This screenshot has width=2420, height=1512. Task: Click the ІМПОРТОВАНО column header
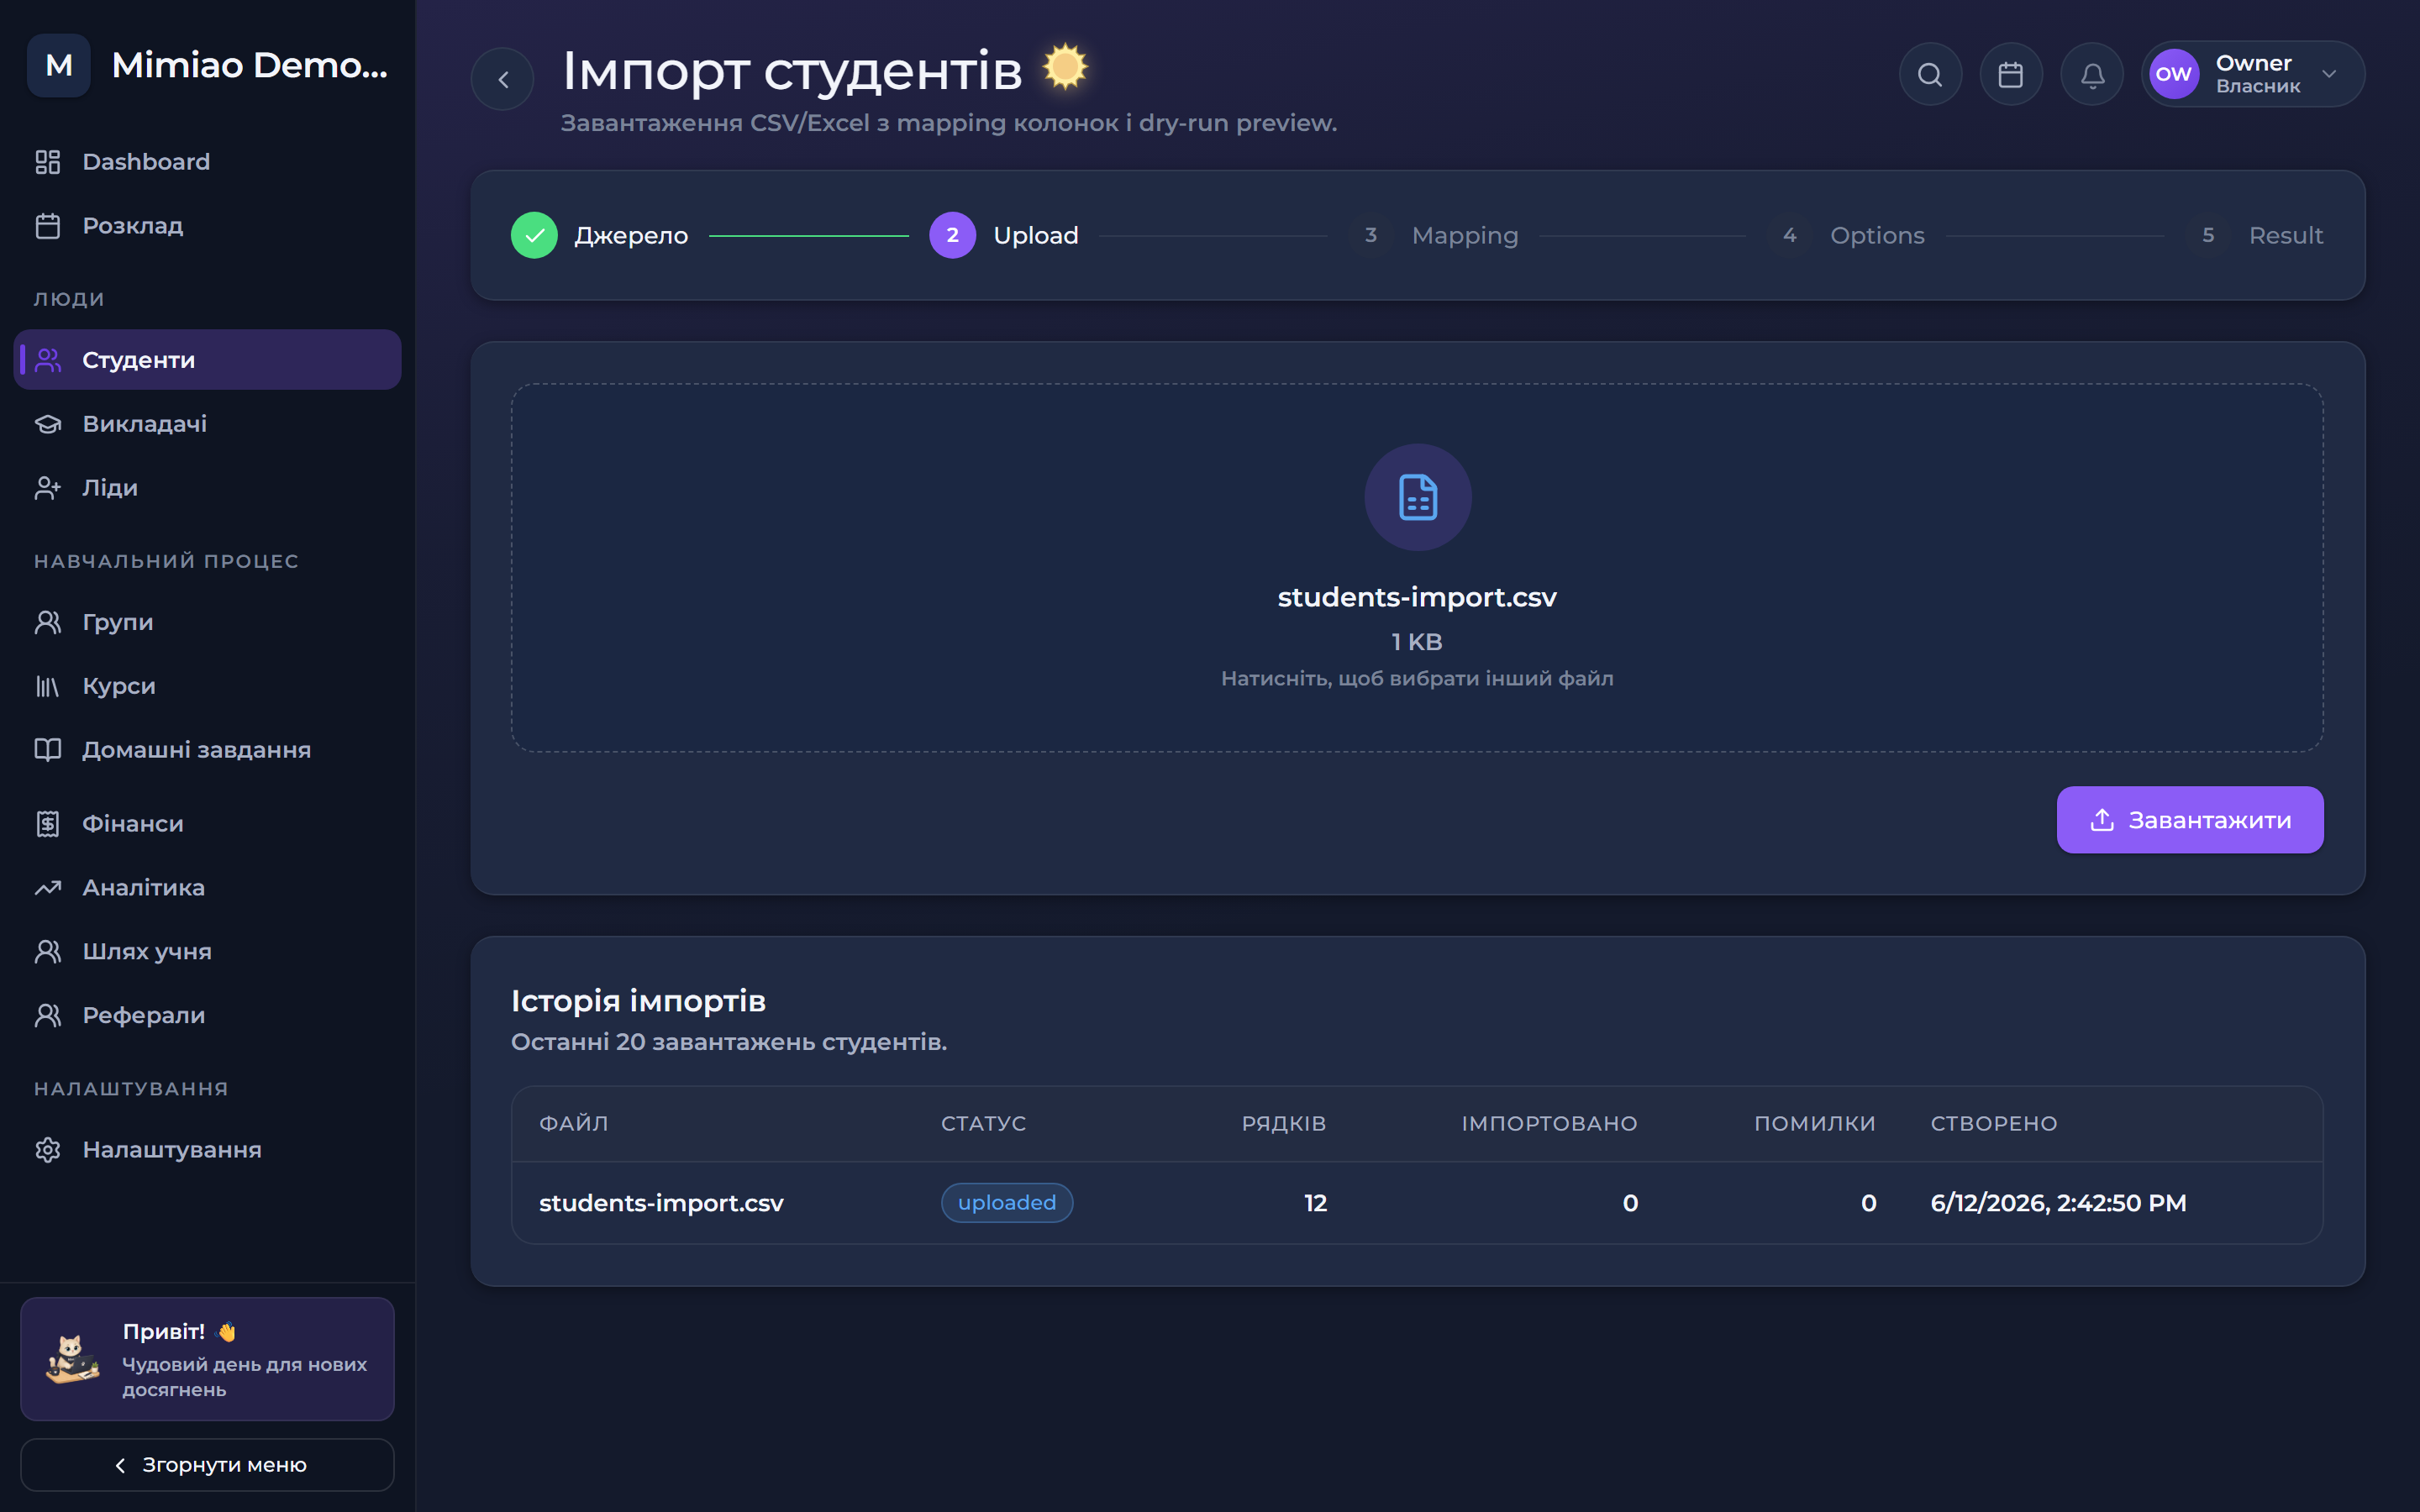pyautogui.click(x=1549, y=1124)
